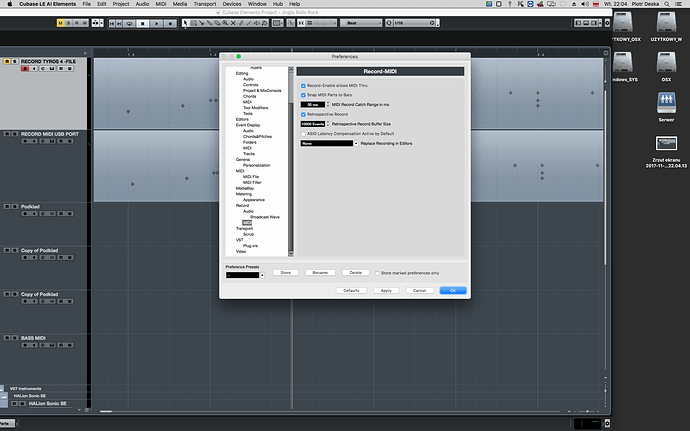Viewport: 690px width, 431px height.
Task: Click the Apply button in Preferences
Action: pos(386,291)
